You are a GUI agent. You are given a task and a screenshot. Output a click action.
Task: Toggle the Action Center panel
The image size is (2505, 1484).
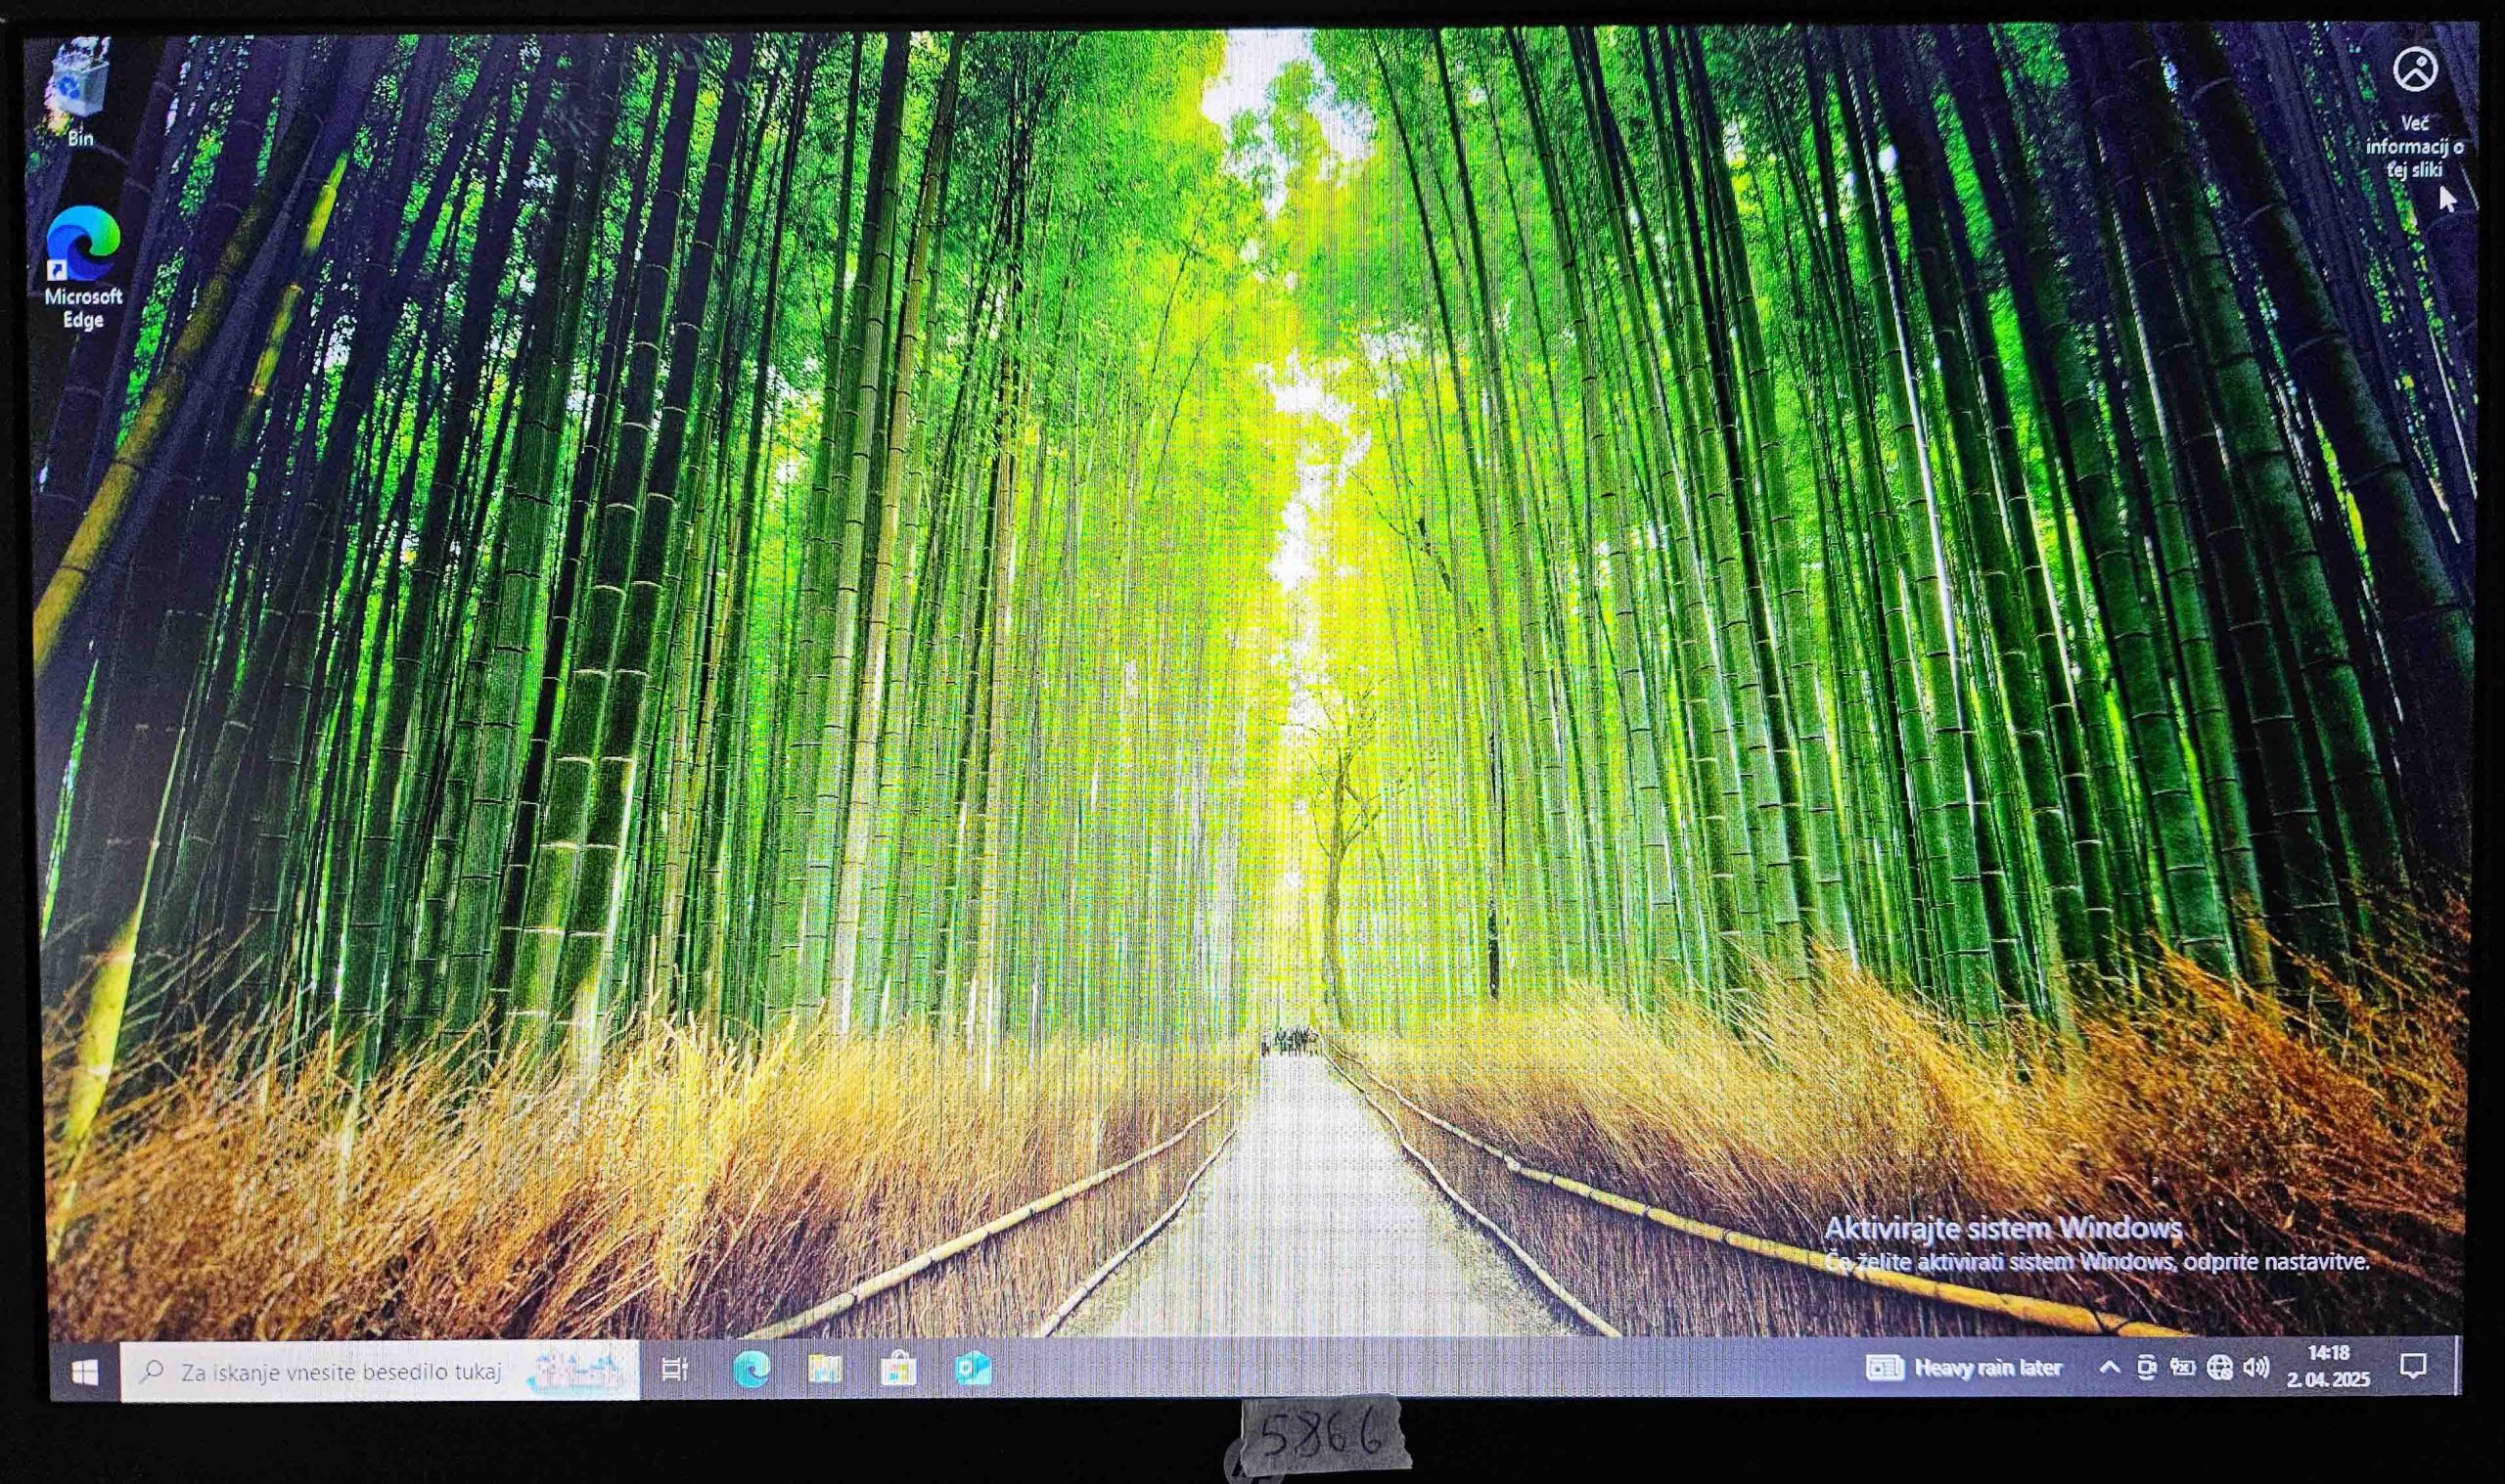click(x=2413, y=1368)
